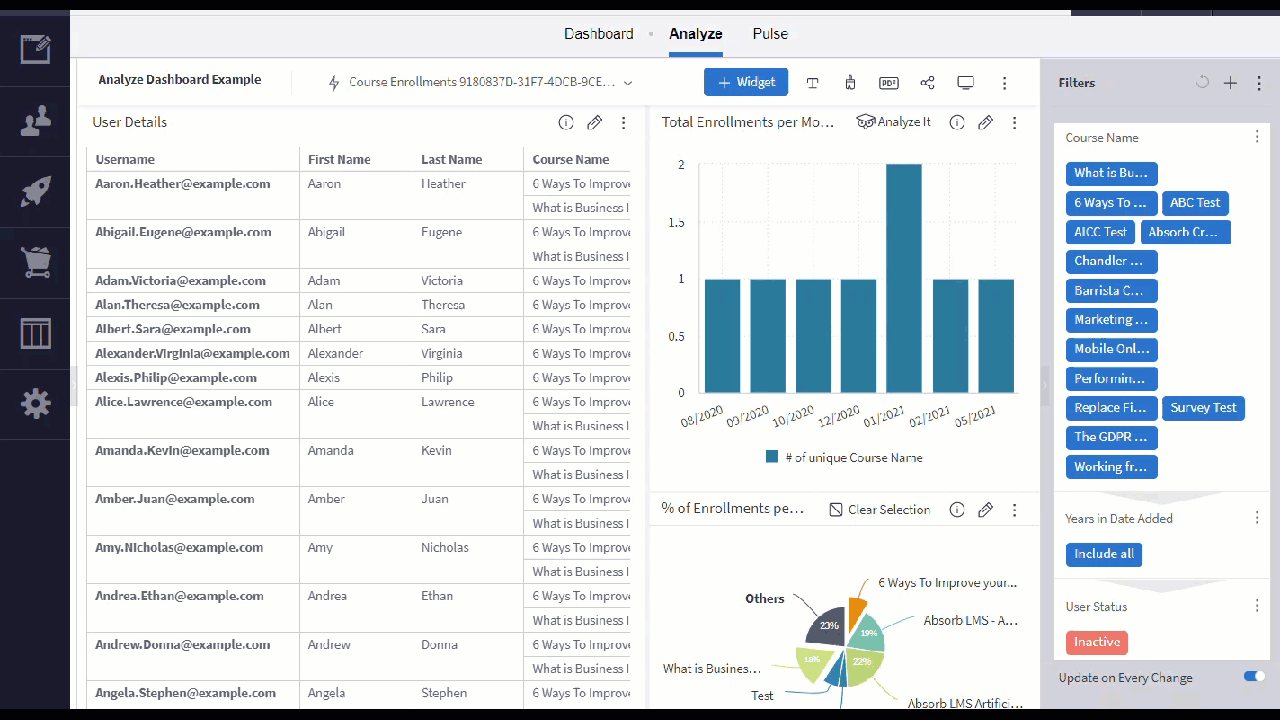The width and height of the screenshot is (1280, 720).
Task: Open the Years in Date Added options menu
Action: tap(1257, 517)
